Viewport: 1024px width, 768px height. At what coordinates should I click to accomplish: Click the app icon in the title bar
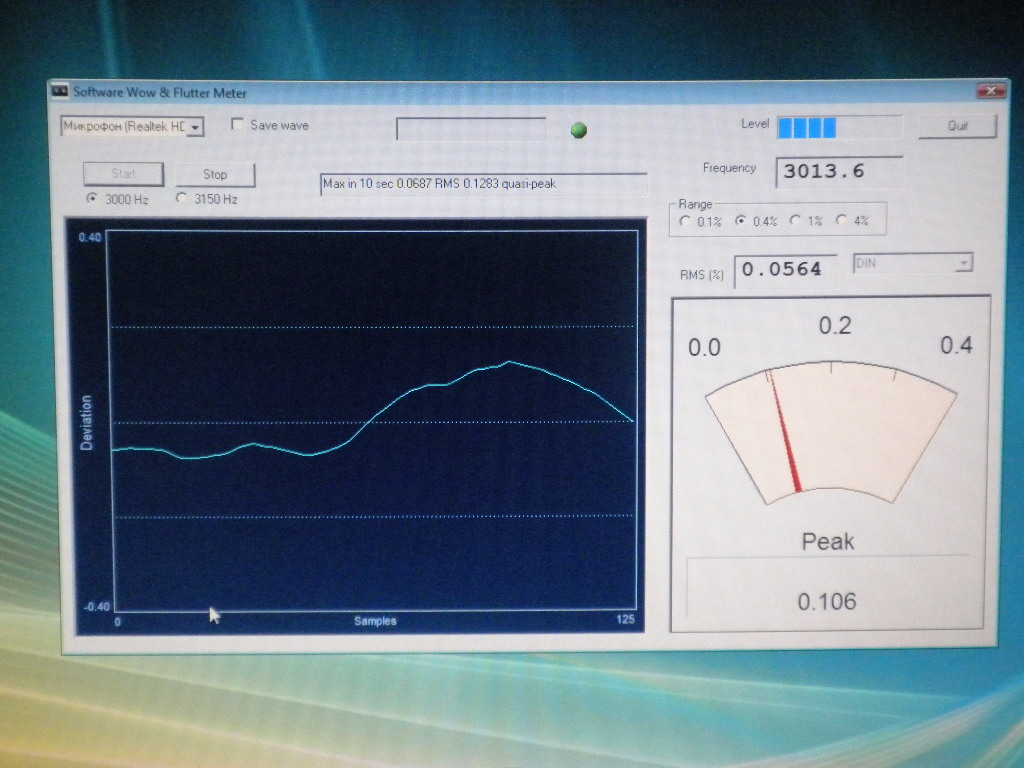59,92
